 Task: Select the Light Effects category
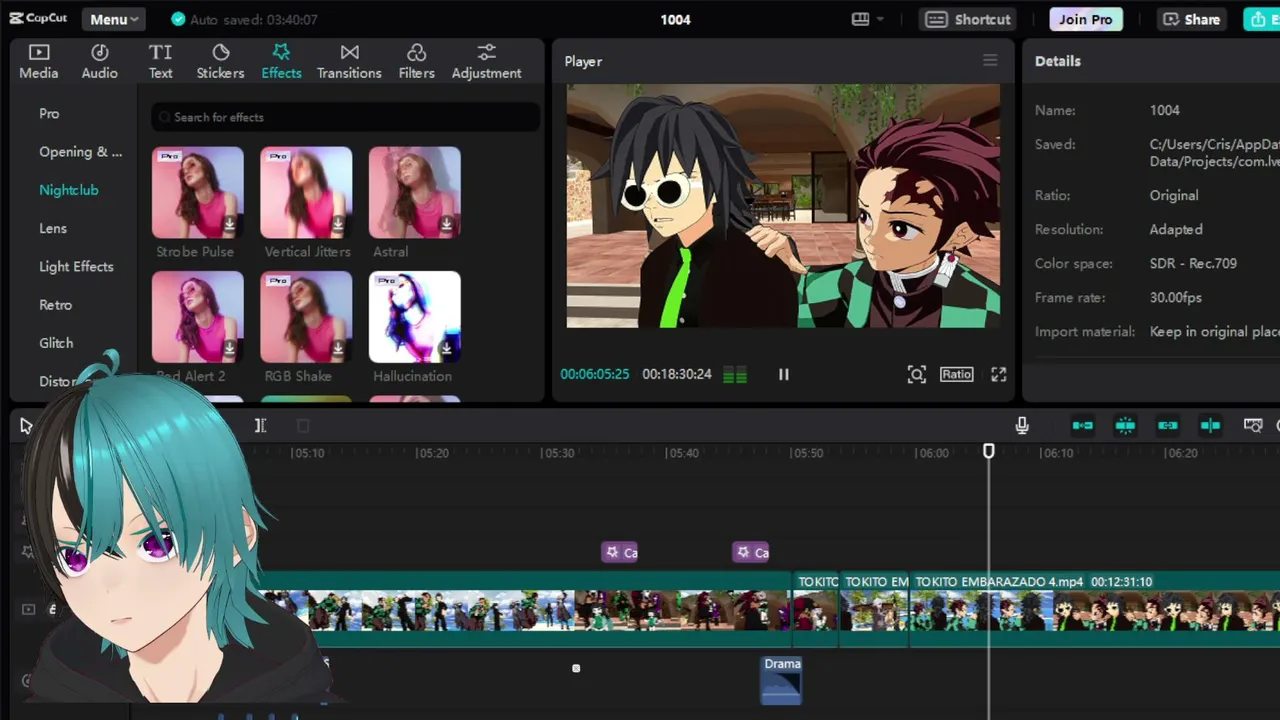point(76,266)
